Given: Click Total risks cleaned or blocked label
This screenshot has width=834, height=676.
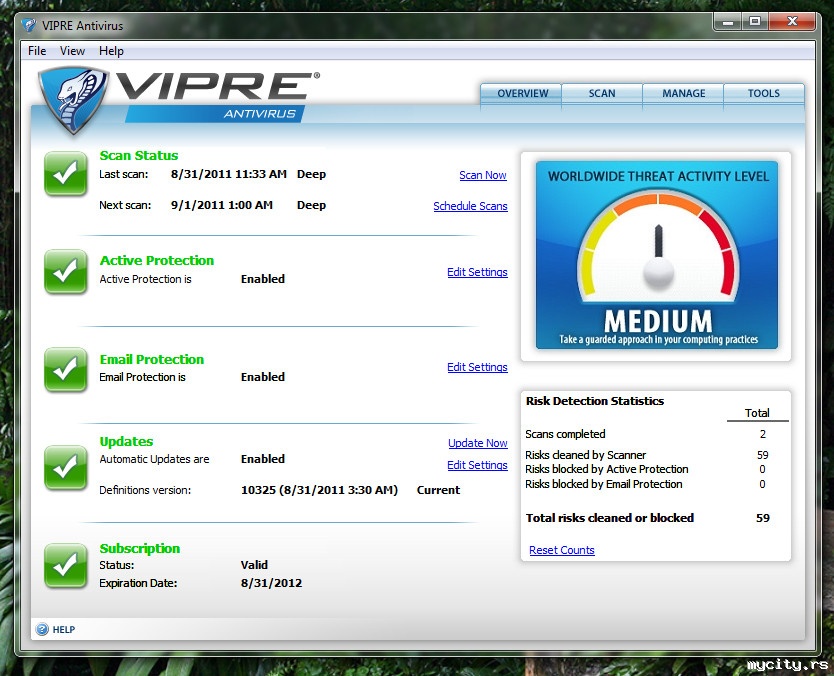Looking at the screenshot, I should click(x=610, y=518).
